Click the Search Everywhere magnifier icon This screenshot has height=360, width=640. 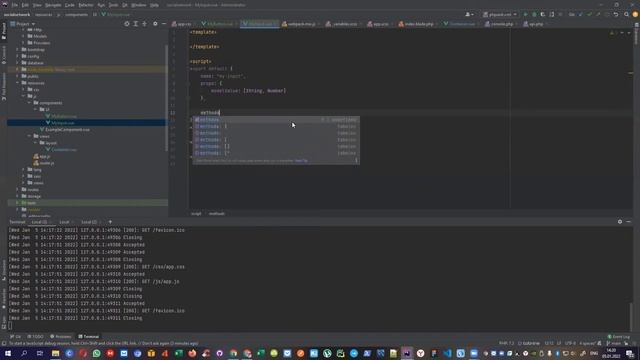pos(627,14)
